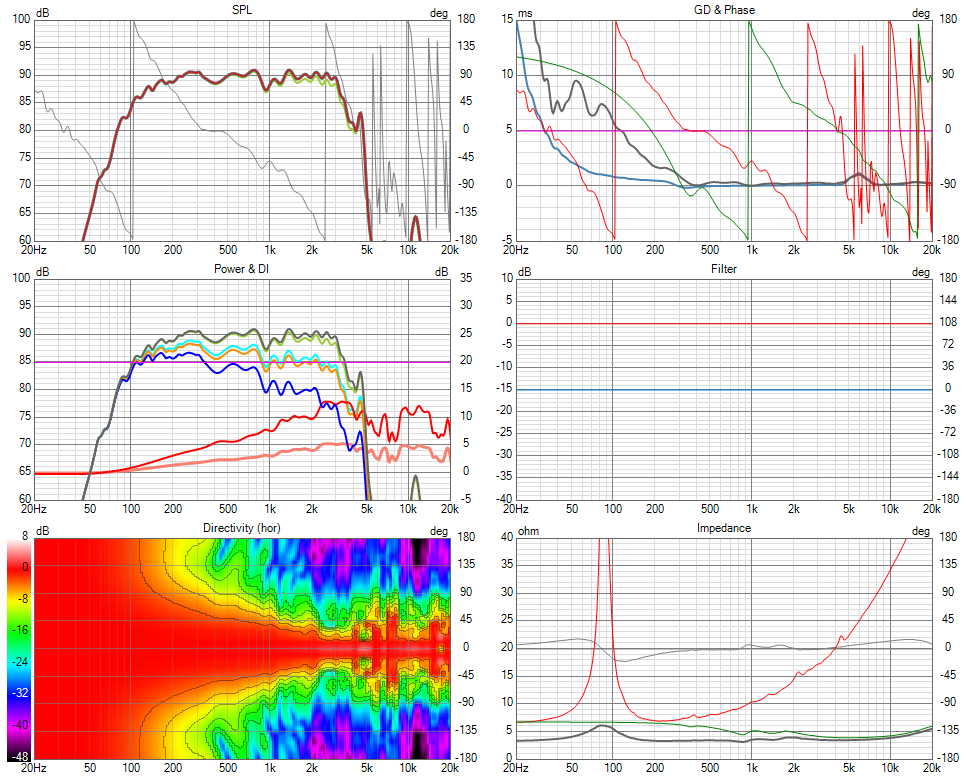Click the GD & Phase chart title
The width and height of the screenshot is (966, 779).
724,10
